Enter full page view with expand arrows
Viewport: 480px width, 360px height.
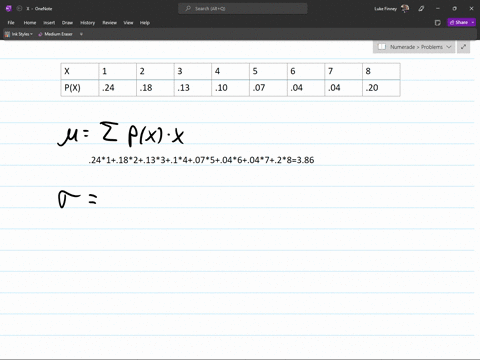463,47
